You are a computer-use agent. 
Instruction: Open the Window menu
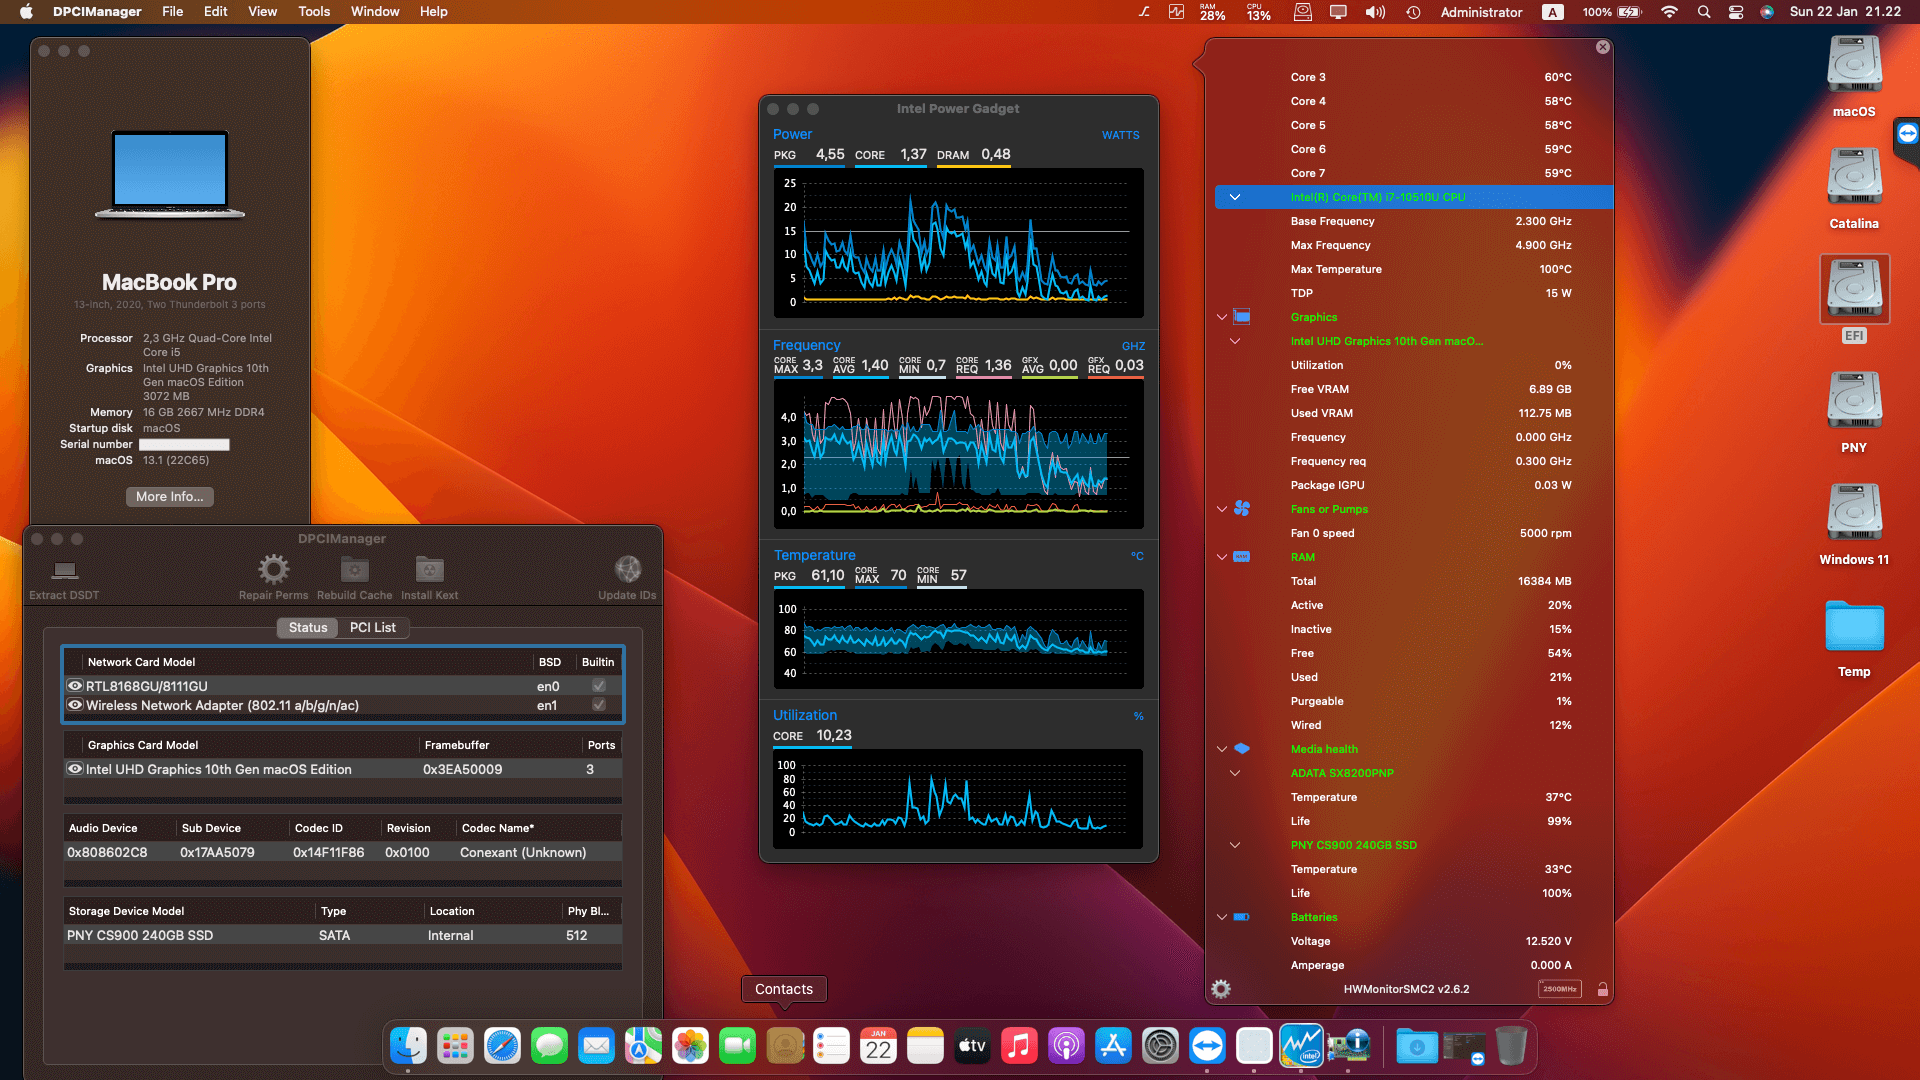[x=375, y=12]
